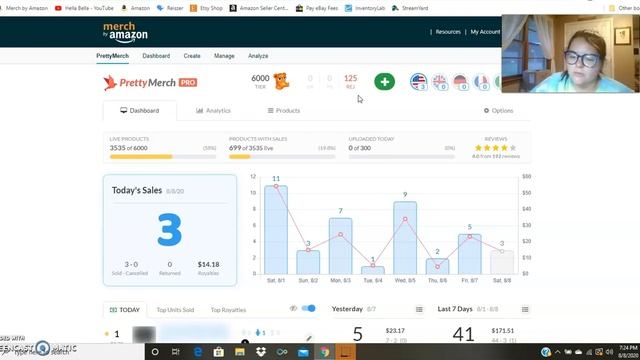Toggle the blue switch beside Top Royalties
The height and width of the screenshot is (360, 640).
click(x=309, y=308)
